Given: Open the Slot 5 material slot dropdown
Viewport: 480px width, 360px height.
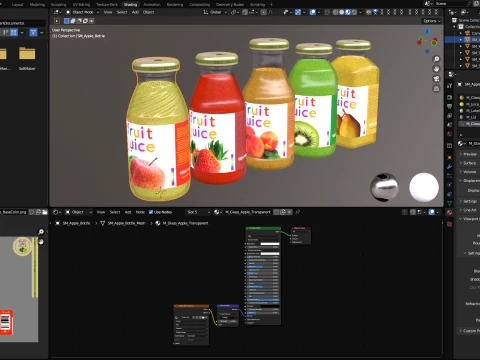Looking at the screenshot, I should (198, 212).
